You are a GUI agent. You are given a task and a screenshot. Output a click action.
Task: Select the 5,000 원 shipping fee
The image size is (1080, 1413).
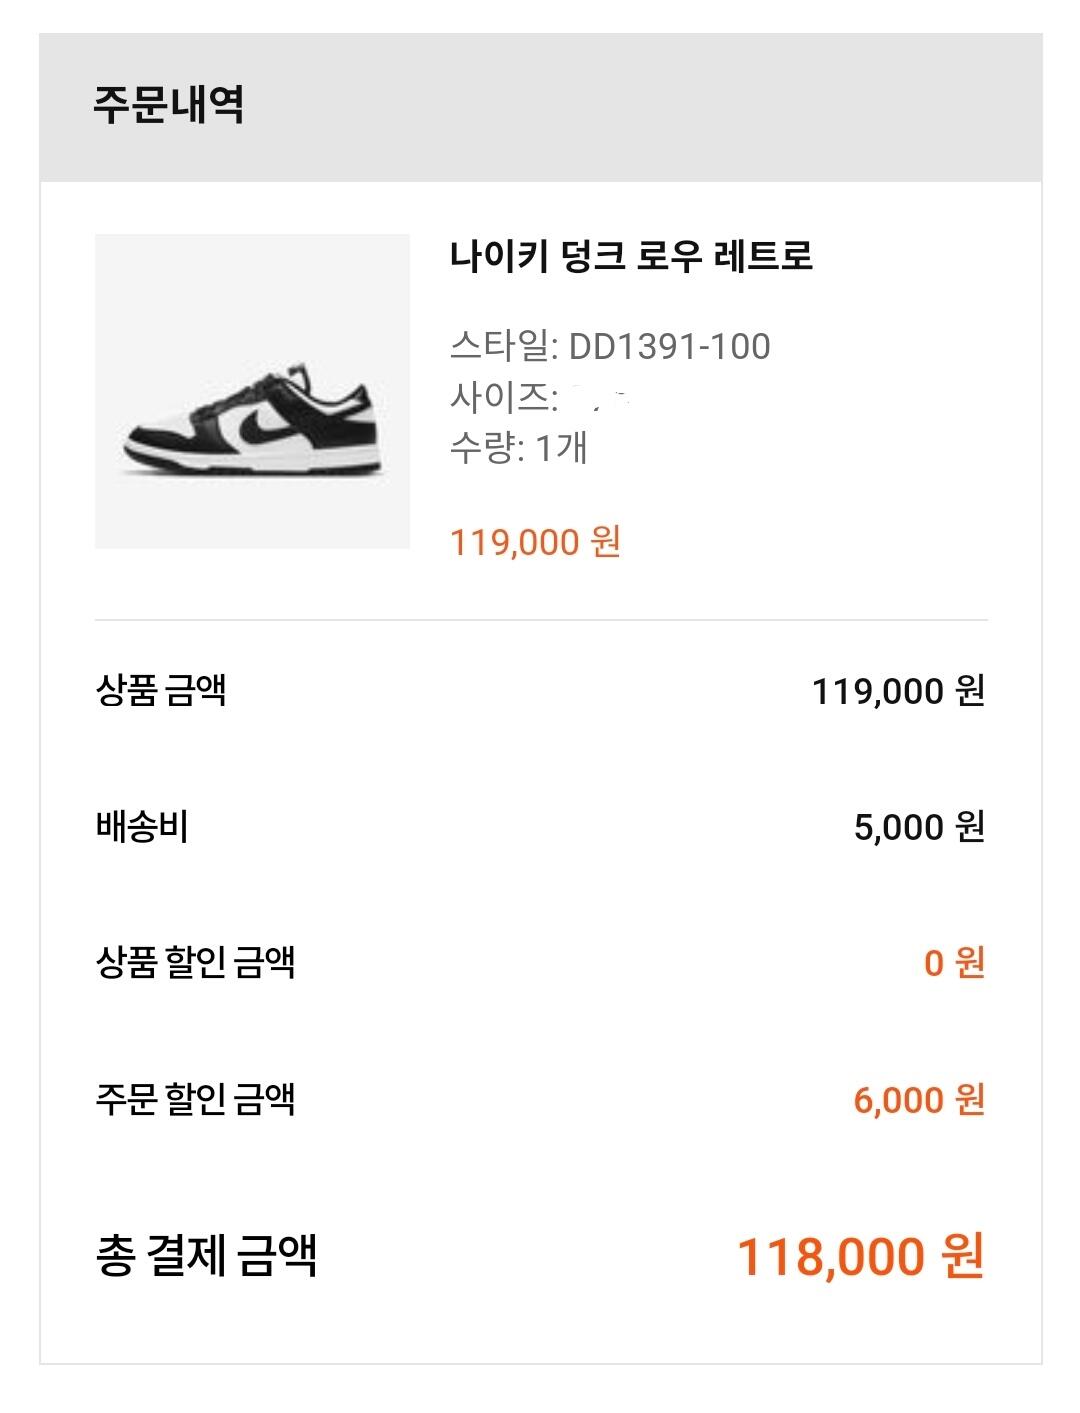tap(919, 827)
